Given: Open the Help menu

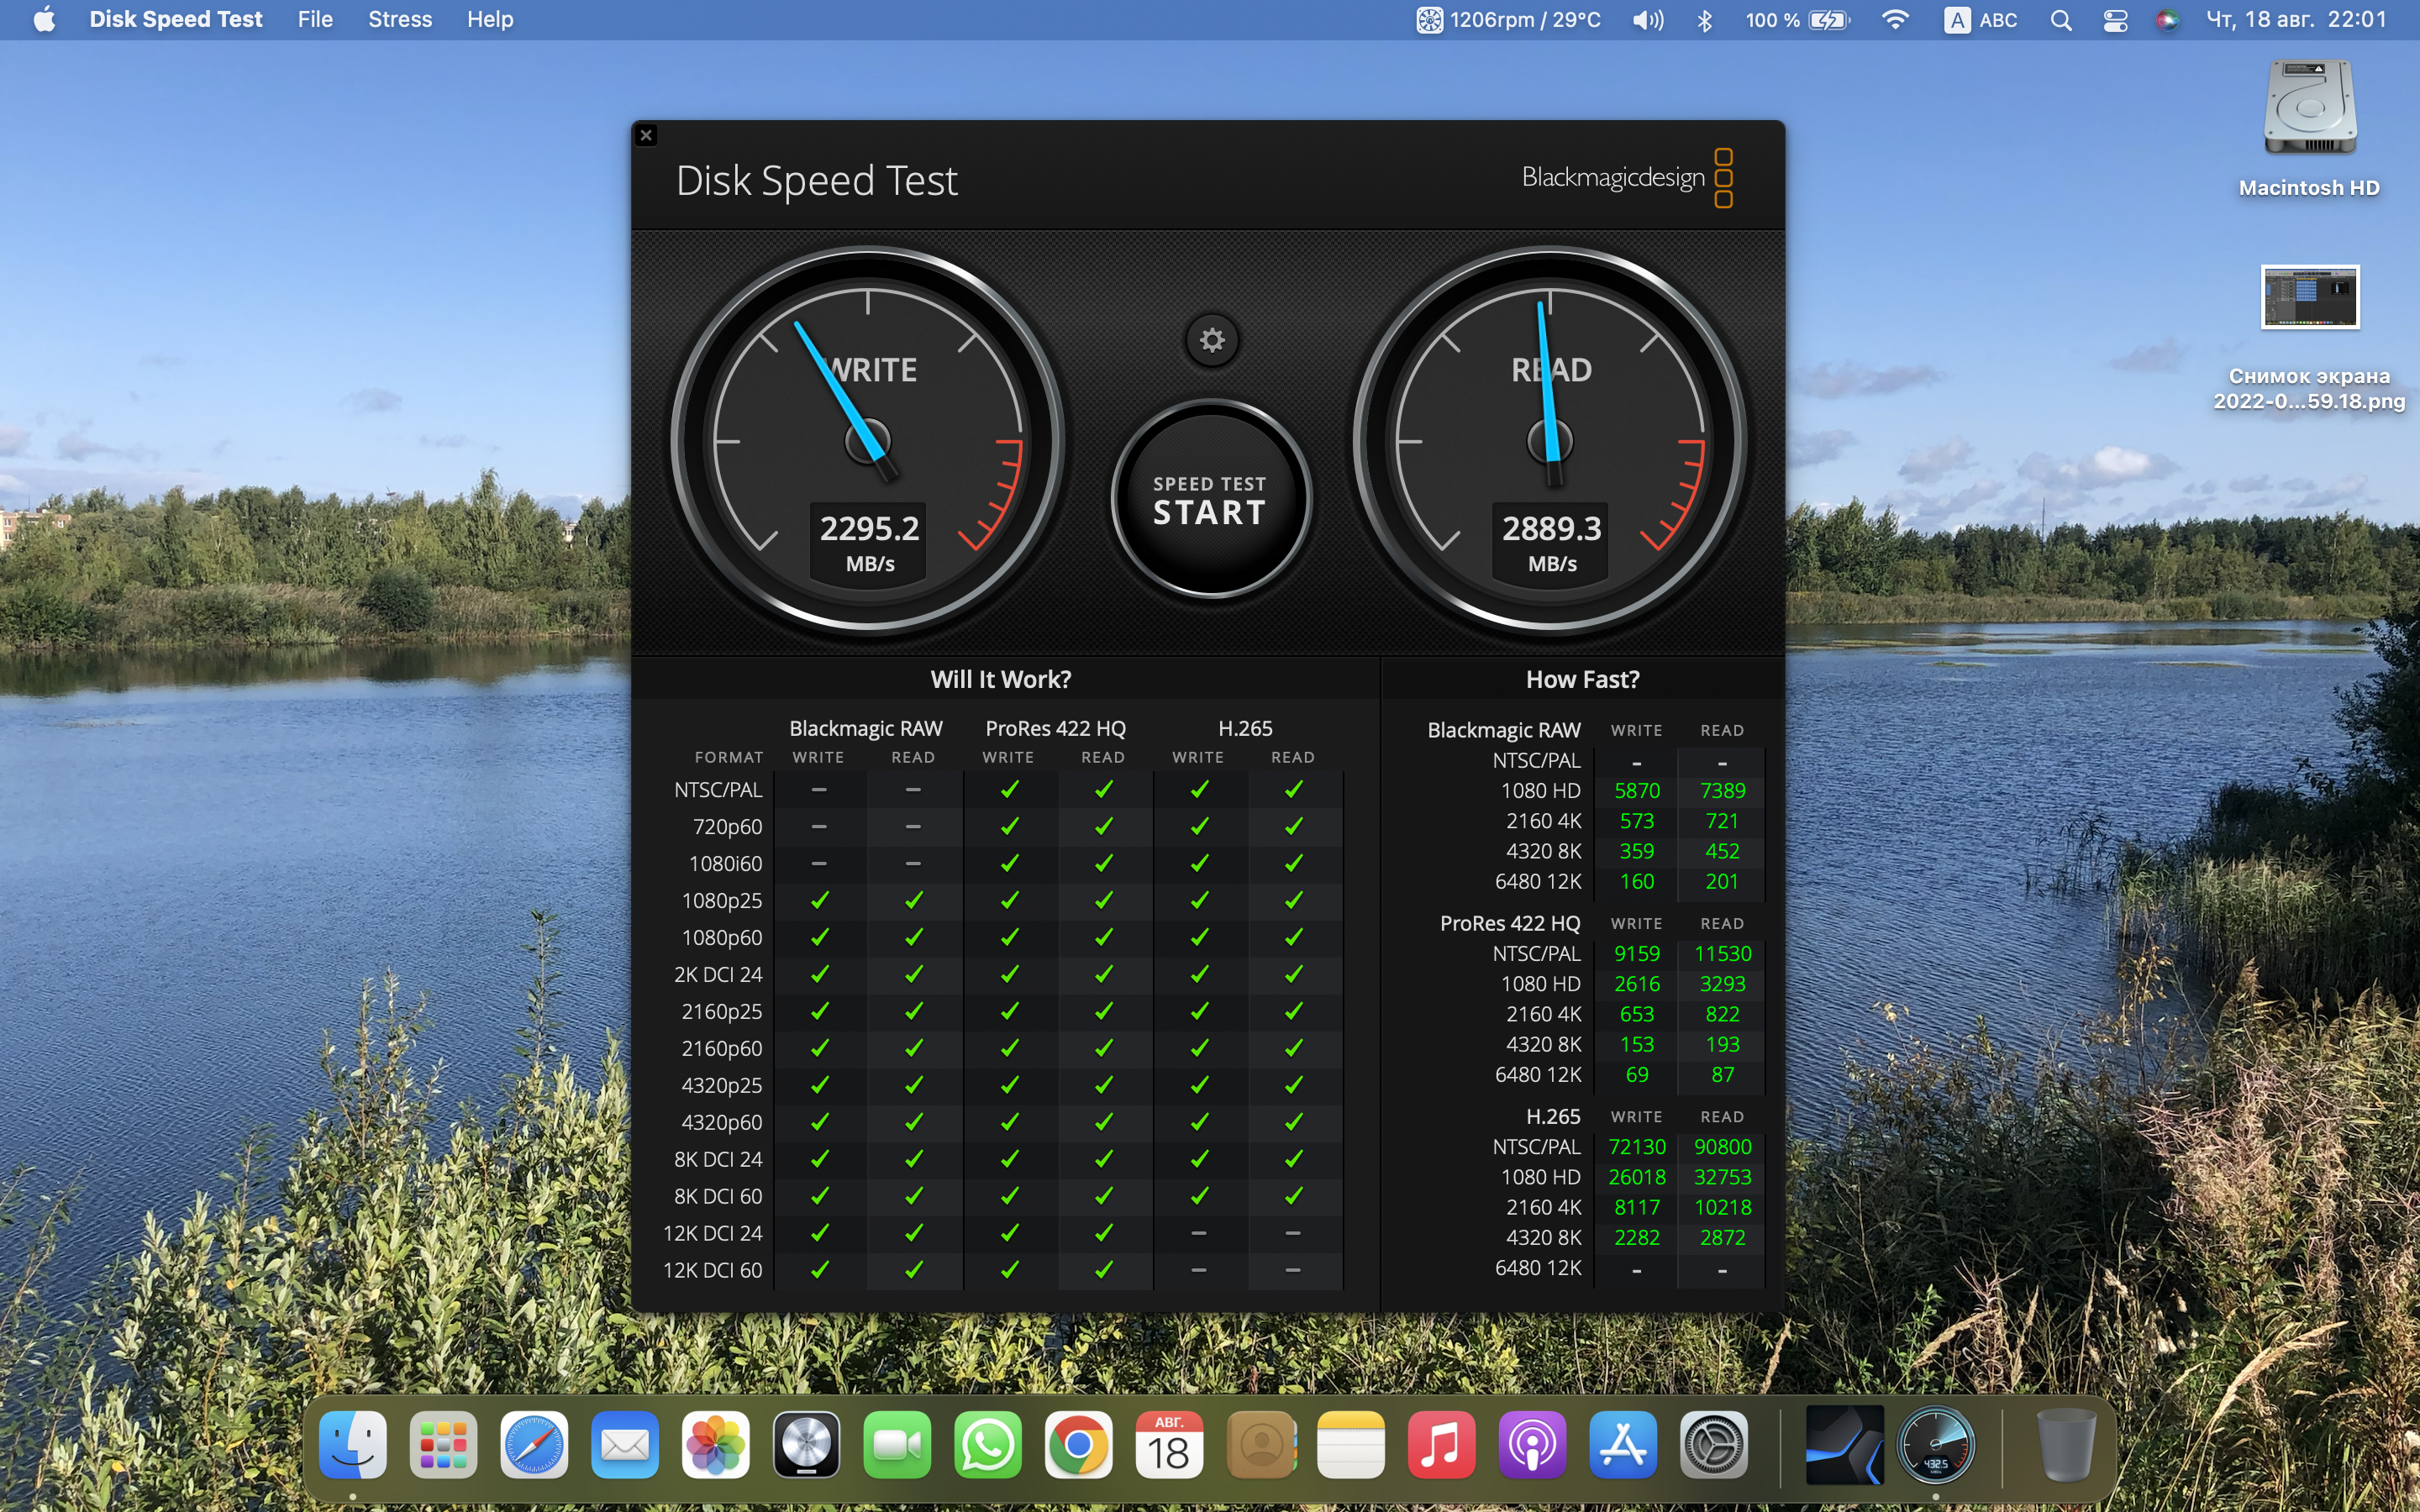Looking at the screenshot, I should (x=490, y=19).
